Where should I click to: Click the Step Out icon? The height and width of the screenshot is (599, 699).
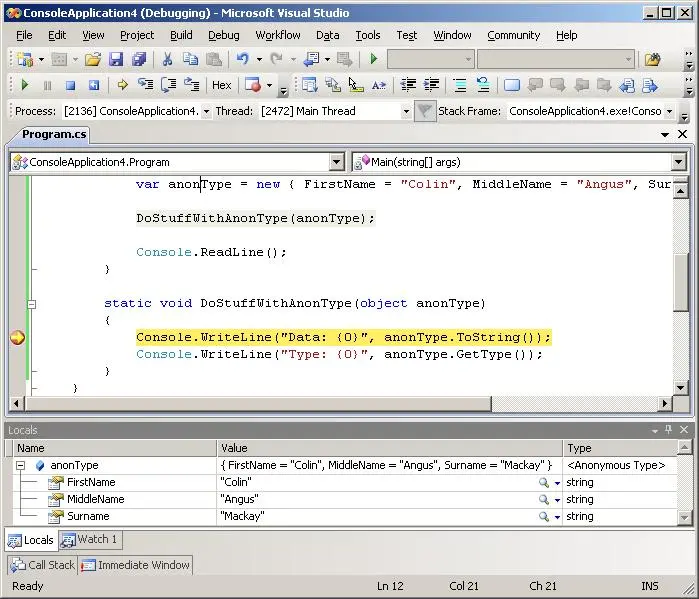pyautogui.click(x=192, y=85)
